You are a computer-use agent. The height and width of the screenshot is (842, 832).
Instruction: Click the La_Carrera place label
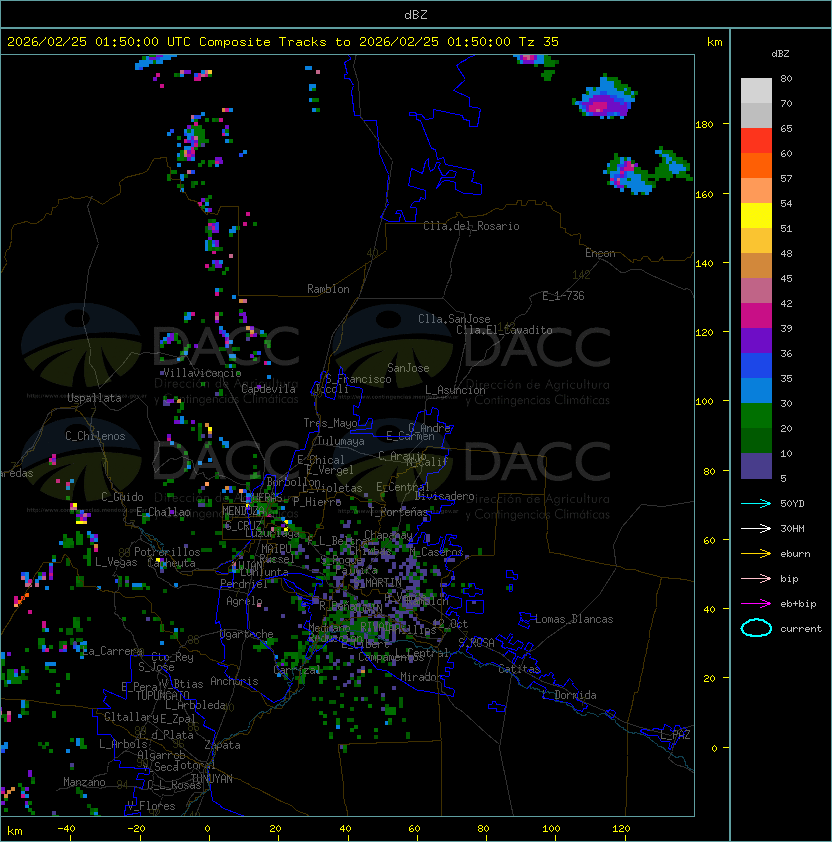(113, 651)
